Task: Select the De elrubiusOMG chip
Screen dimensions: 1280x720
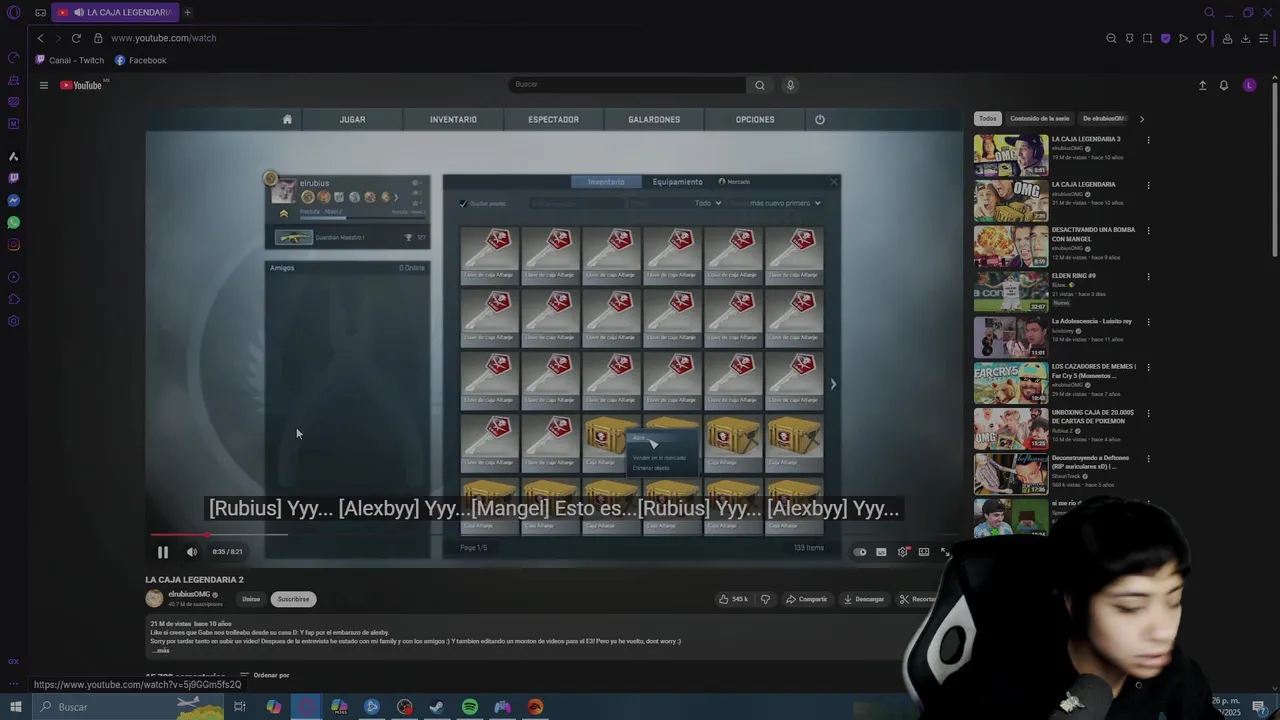Action: tap(1105, 119)
